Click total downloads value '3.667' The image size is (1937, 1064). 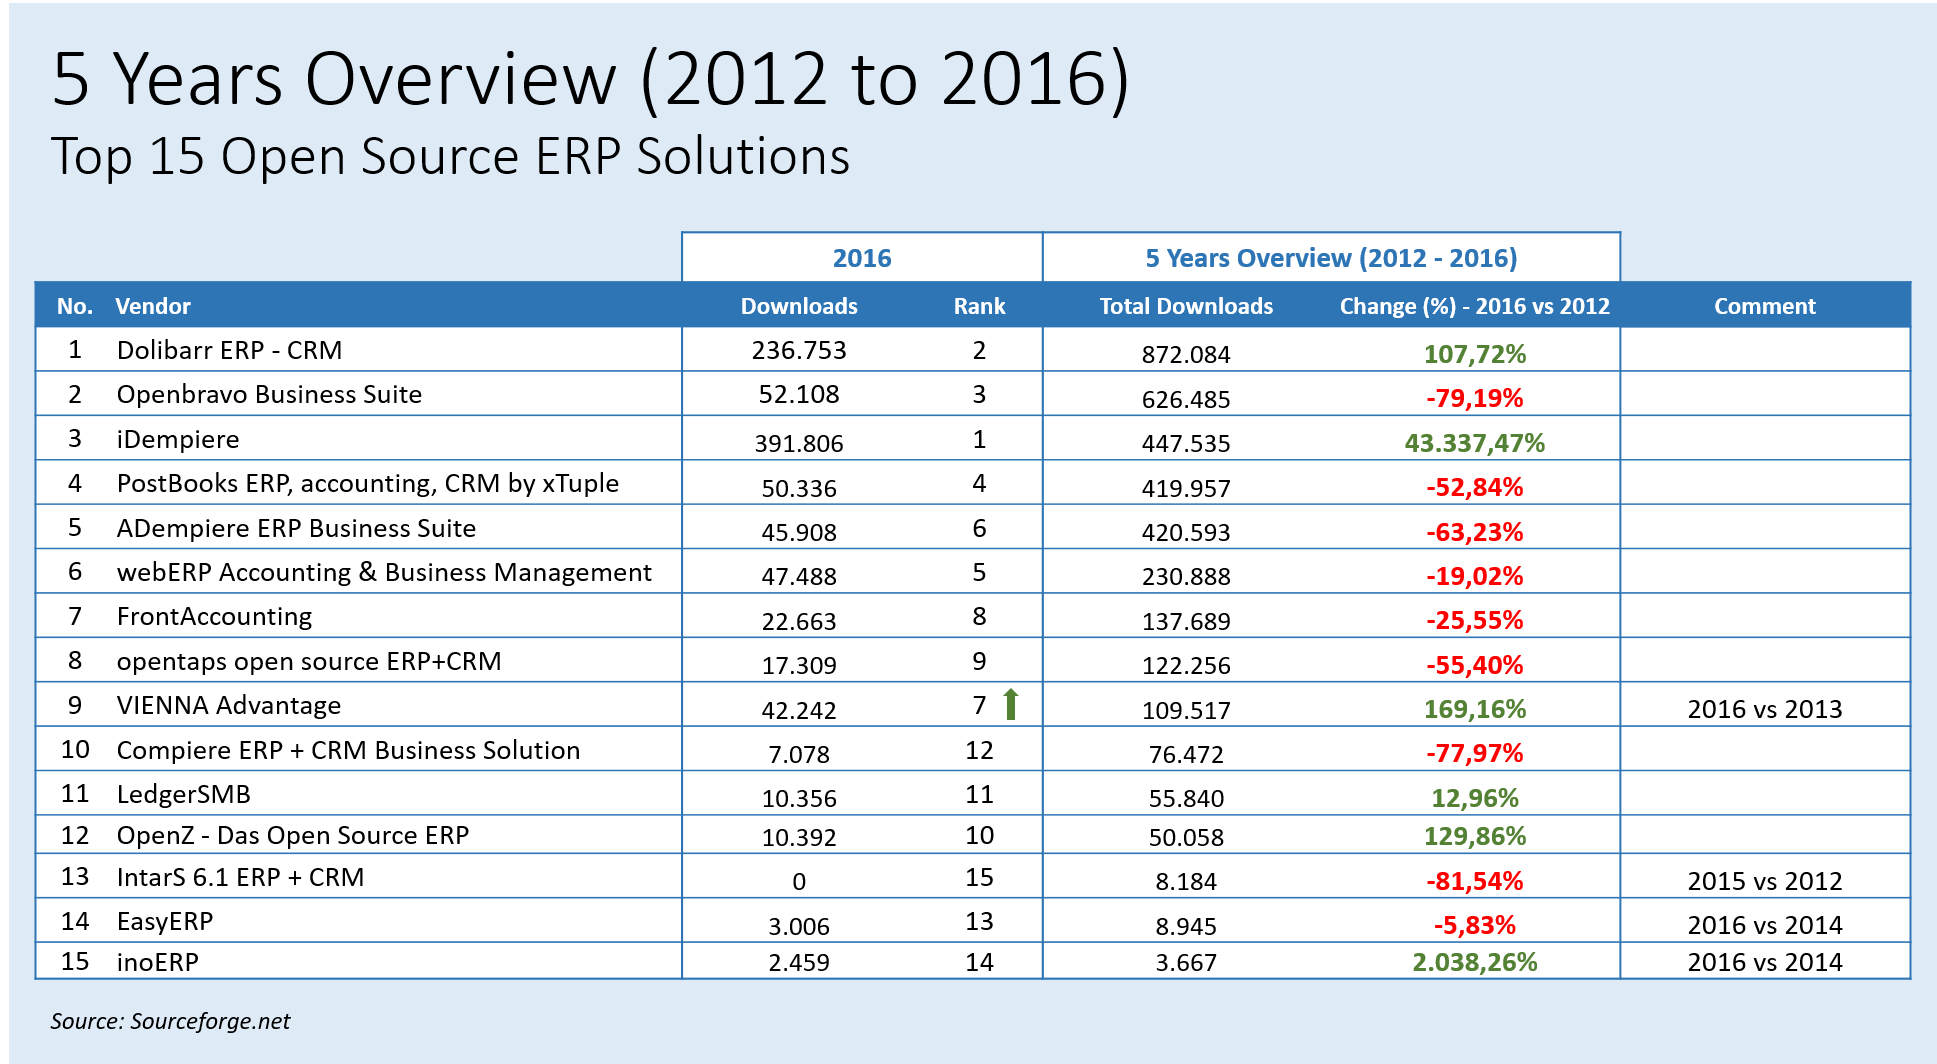1186,963
